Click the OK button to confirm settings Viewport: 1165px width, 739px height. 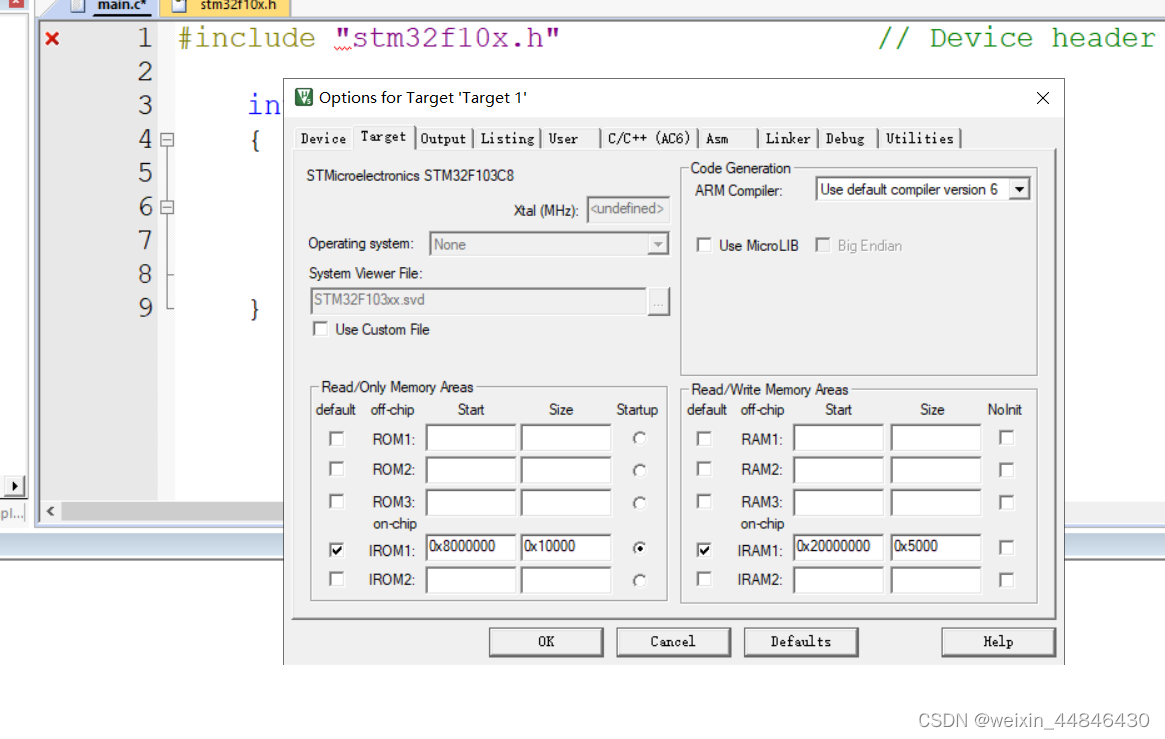546,641
